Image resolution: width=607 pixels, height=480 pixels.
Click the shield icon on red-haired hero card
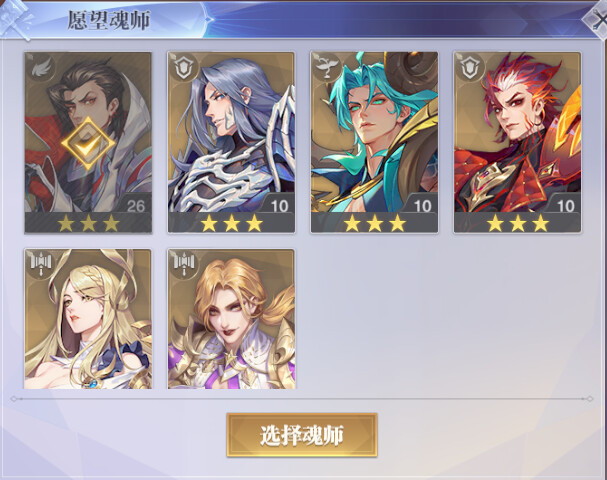[x=470, y=68]
